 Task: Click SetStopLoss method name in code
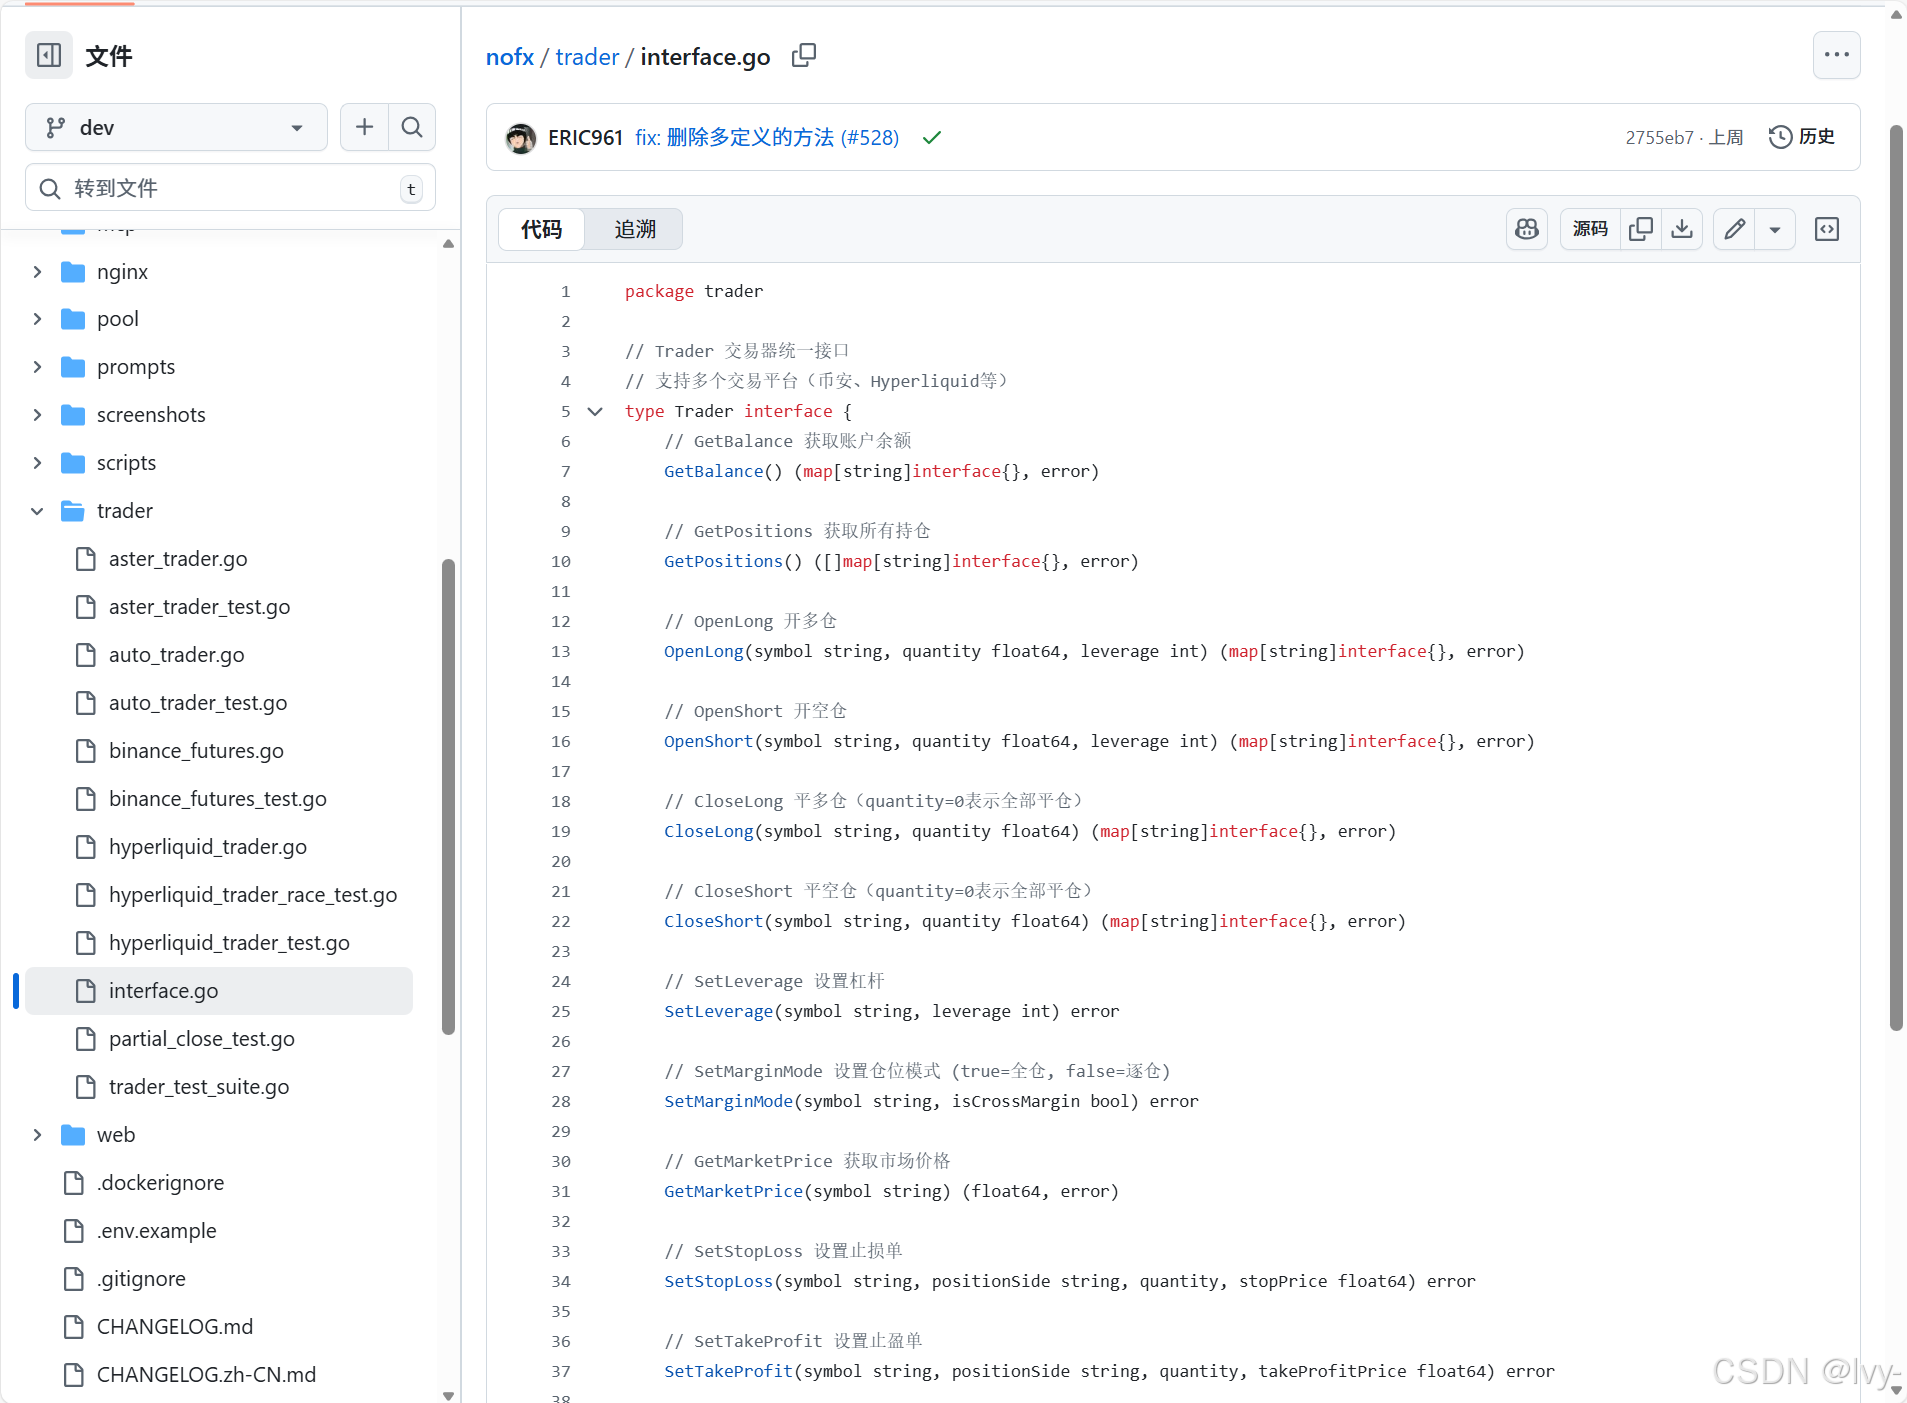718,1281
